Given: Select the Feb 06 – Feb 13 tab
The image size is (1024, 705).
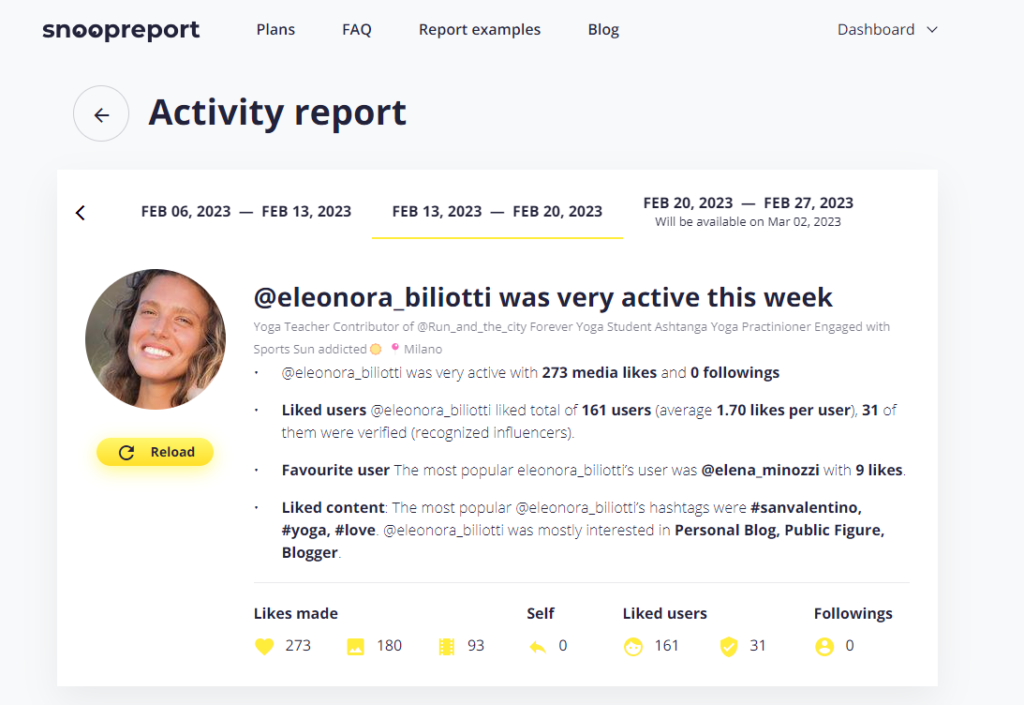Looking at the screenshot, I should click(246, 212).
